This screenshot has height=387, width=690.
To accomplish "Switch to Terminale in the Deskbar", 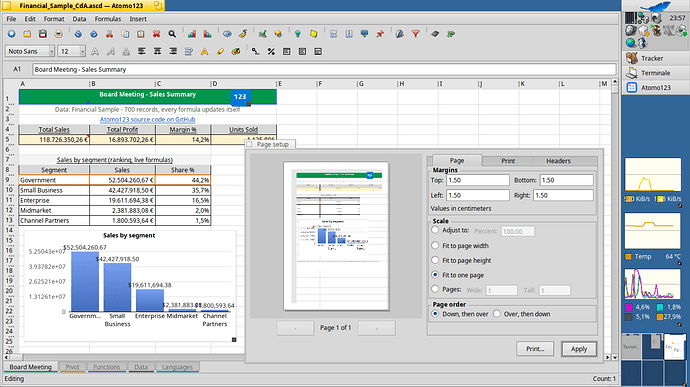I will pyautogui.click(x=656, y=73).
